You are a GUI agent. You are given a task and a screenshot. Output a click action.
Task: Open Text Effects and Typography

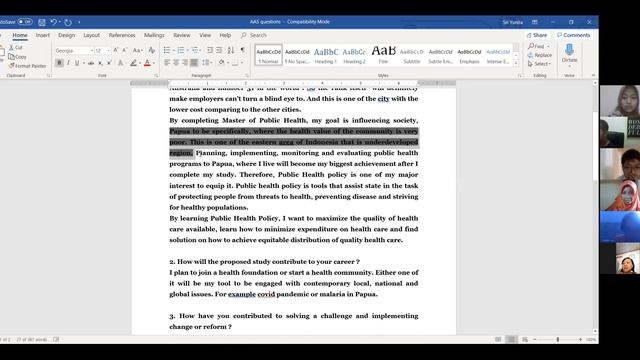coord(121,63)
